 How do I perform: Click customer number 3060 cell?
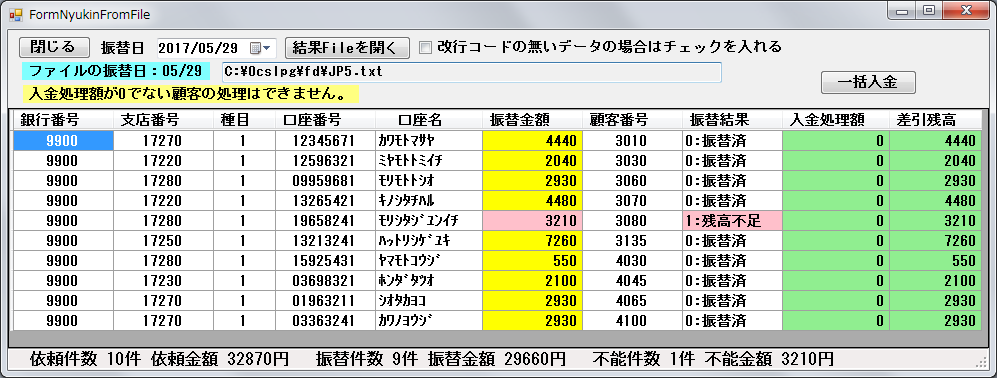(x=633, y=181)
